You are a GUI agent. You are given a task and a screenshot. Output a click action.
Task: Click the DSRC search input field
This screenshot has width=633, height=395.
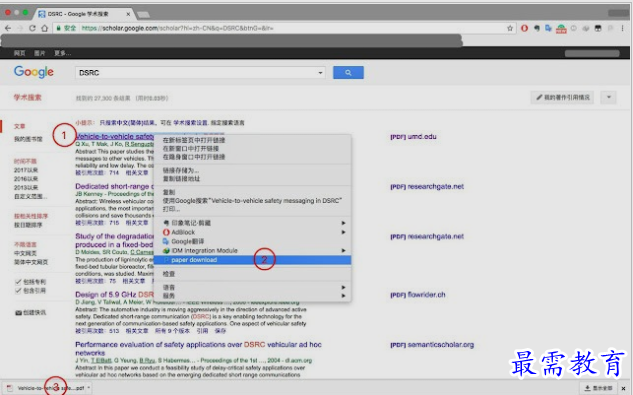(x=195, y=73)
